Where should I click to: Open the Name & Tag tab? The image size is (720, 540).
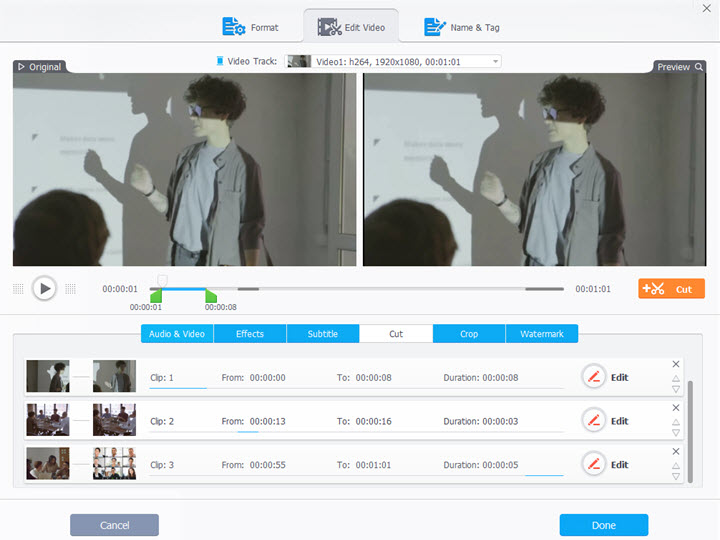click(x=461, y=27)
